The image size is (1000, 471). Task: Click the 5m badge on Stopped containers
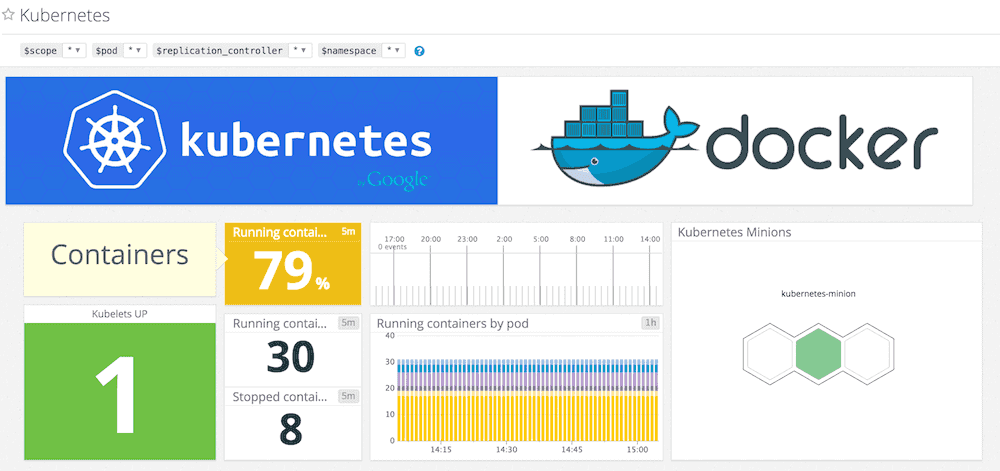(348, 396)
